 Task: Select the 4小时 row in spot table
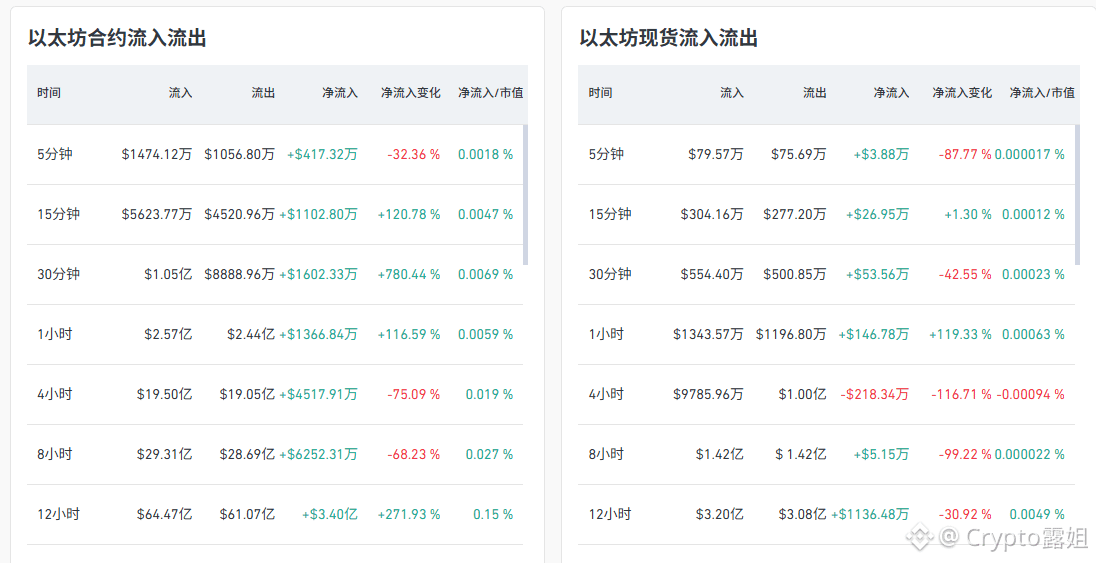point(826,394)
